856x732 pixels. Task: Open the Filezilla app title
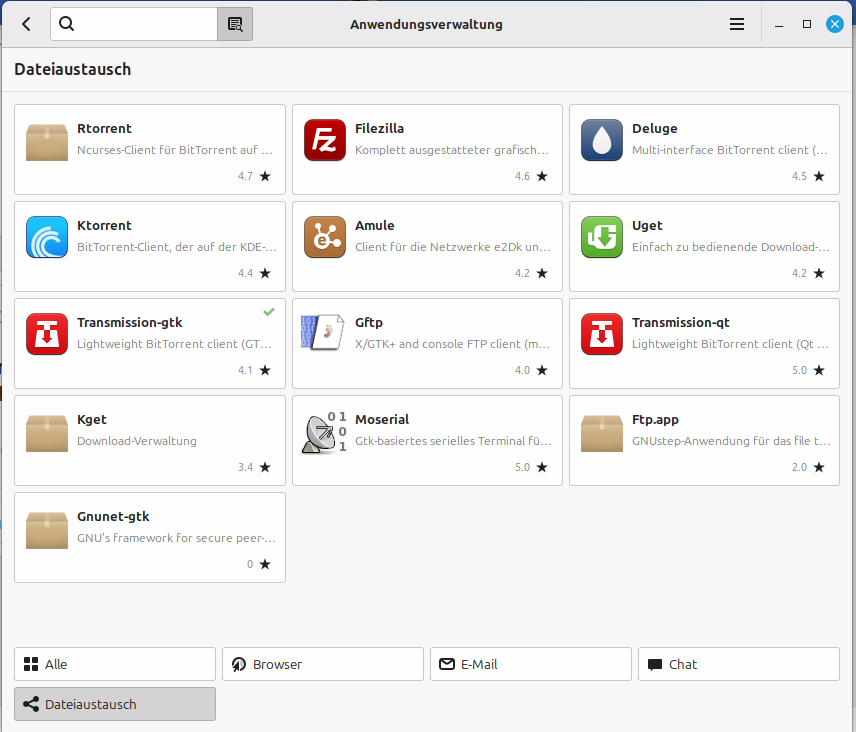379,128
